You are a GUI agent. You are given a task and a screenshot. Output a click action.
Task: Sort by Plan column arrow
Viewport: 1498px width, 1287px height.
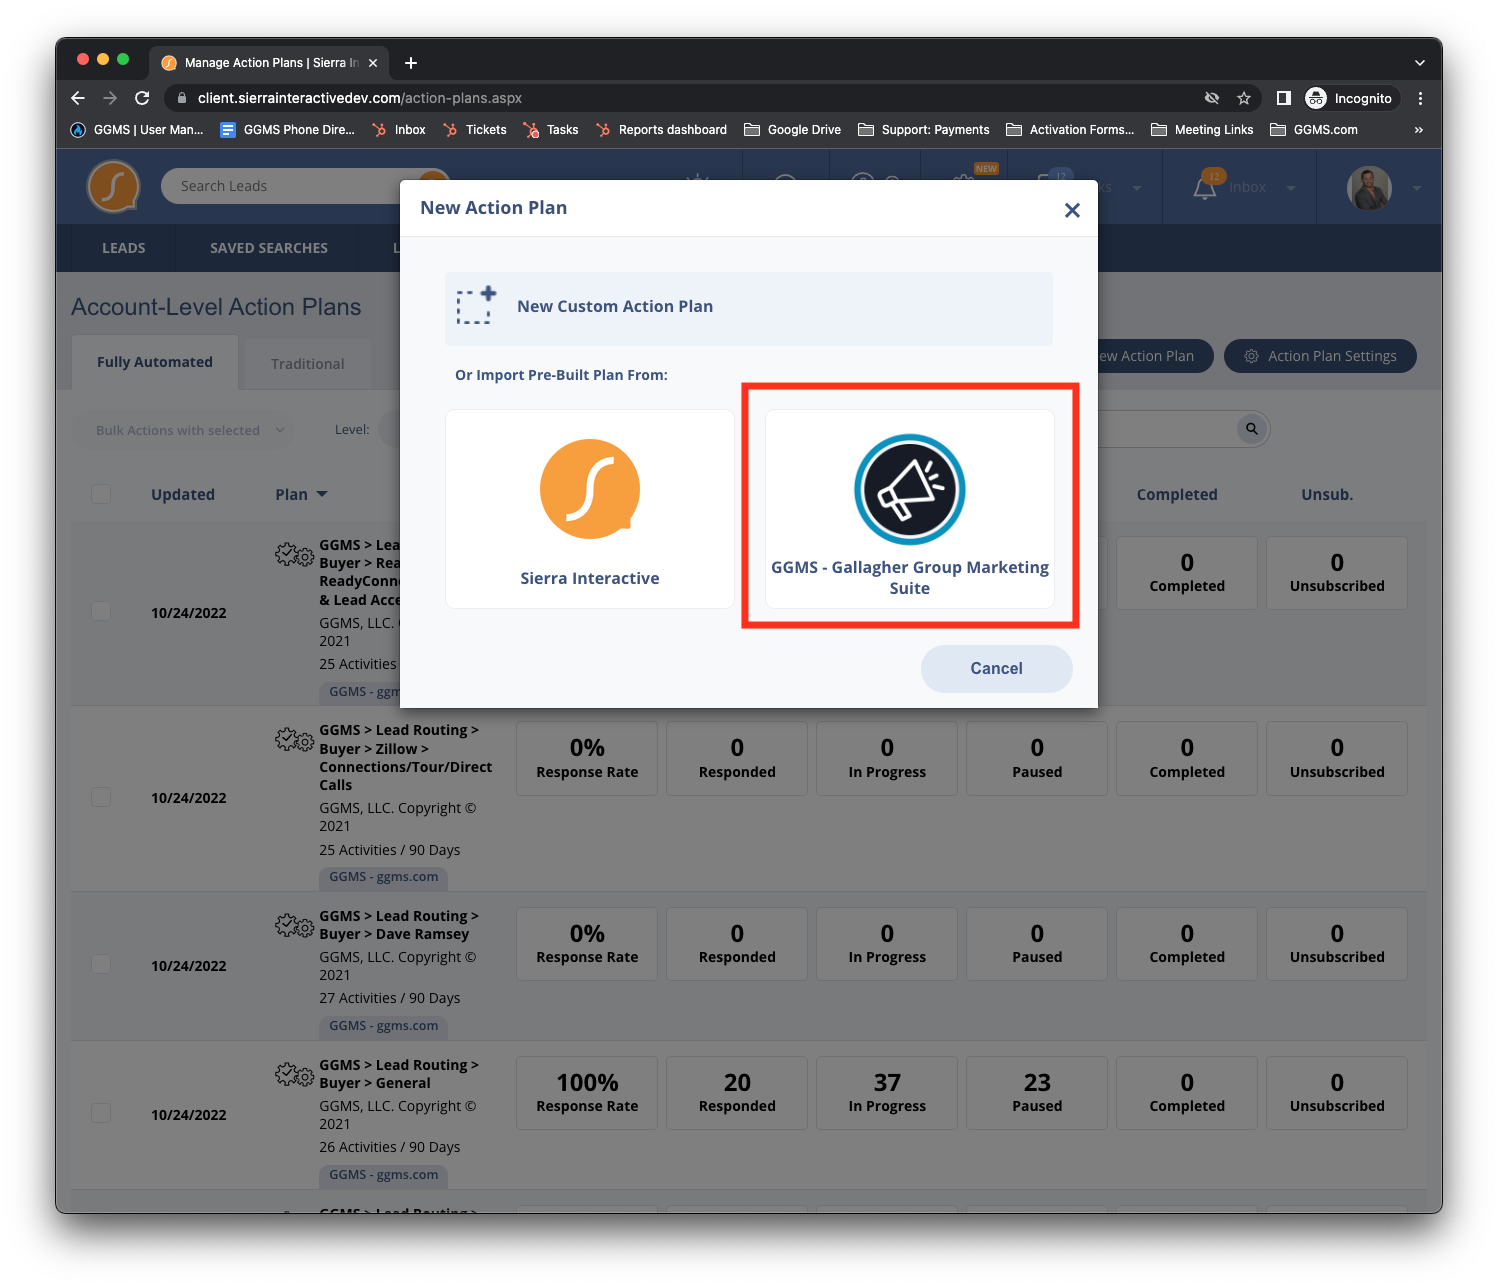(322, 494)
